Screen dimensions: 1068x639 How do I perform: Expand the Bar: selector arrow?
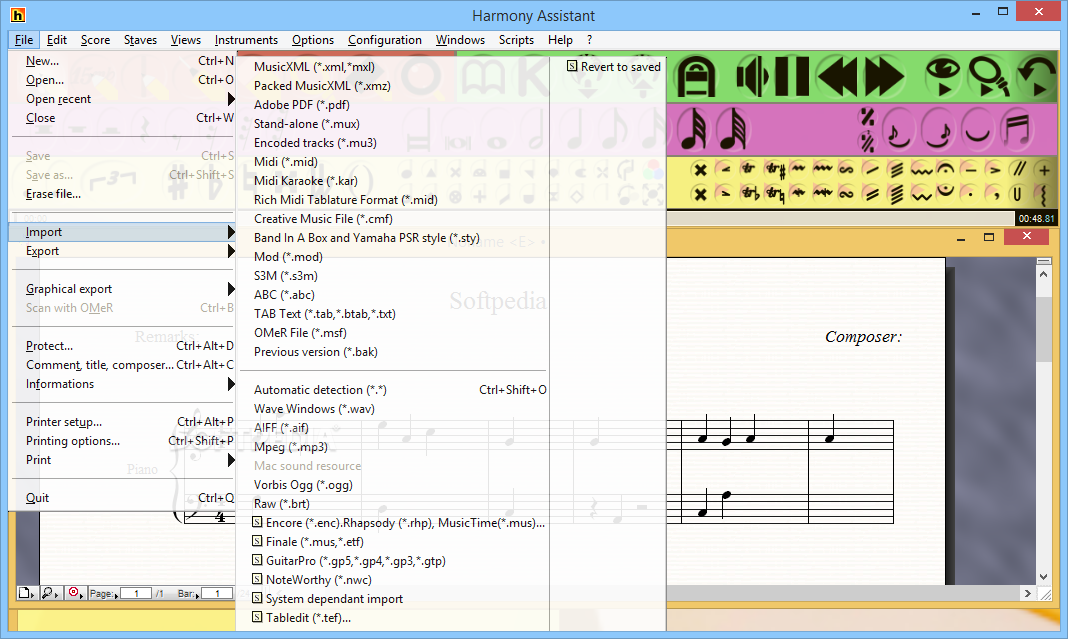(197, 596)
